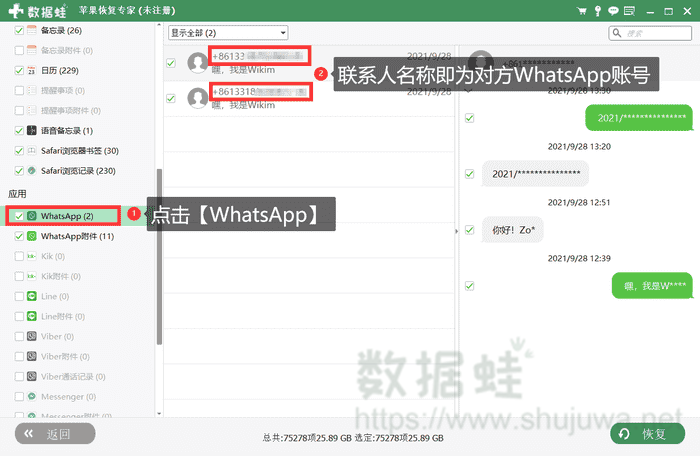Click in the search input field
The height and width of the screenshot is (456, 700).
650,33
